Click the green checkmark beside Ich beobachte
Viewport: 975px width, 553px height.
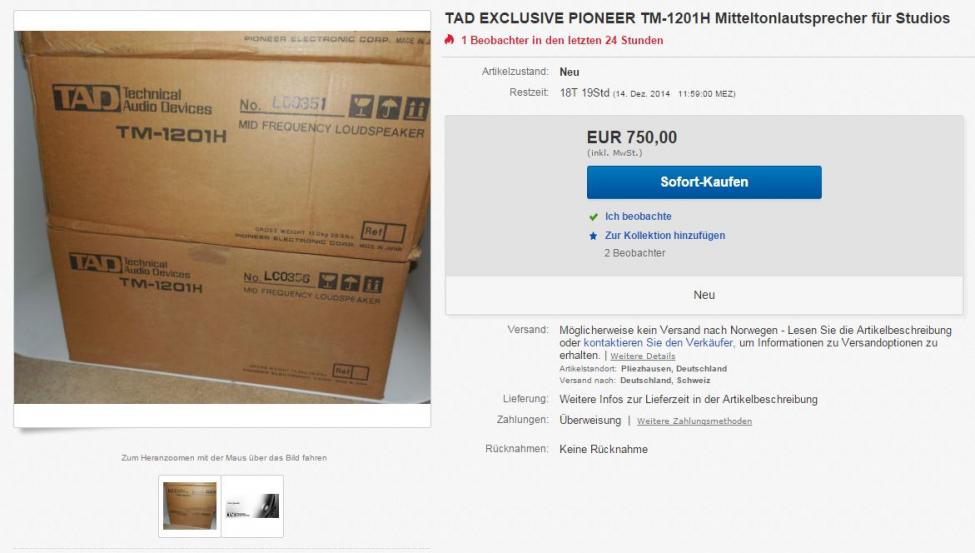pyautogui.click(x=593, y=217)
